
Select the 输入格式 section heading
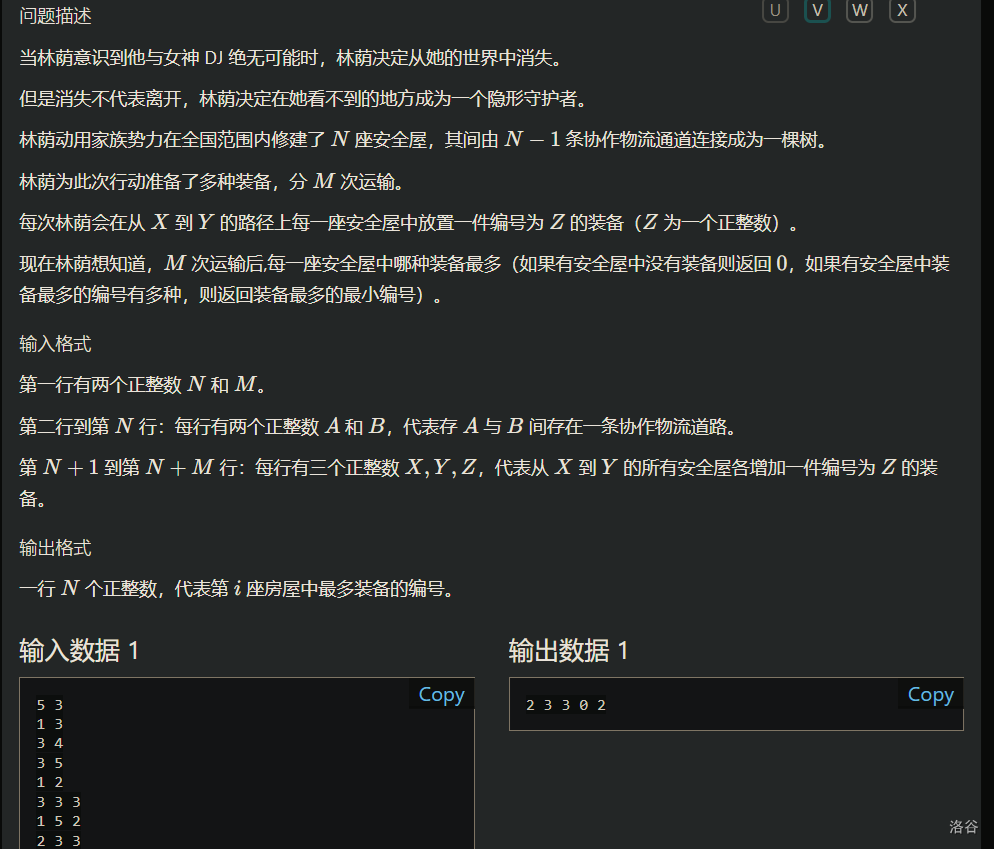tap(56, 344)
